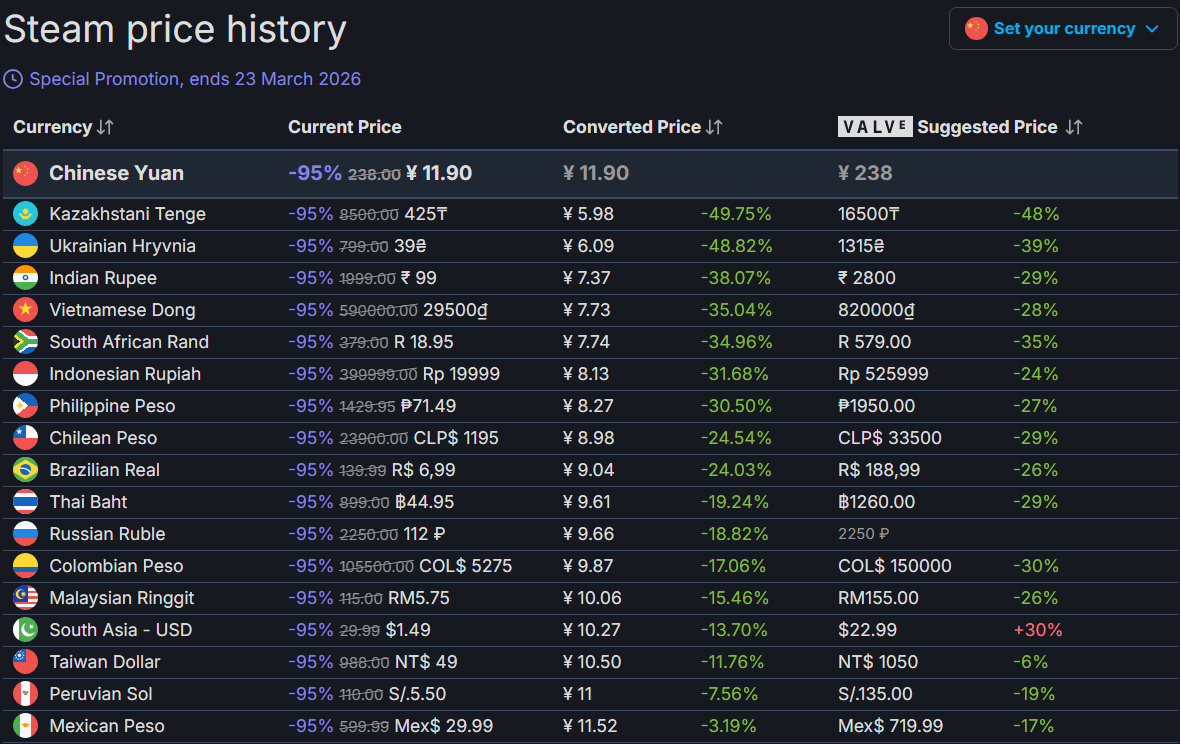This screenshot has height=744, width=1180.
Task: Click the South Africa flag icon
Action: 25,342
